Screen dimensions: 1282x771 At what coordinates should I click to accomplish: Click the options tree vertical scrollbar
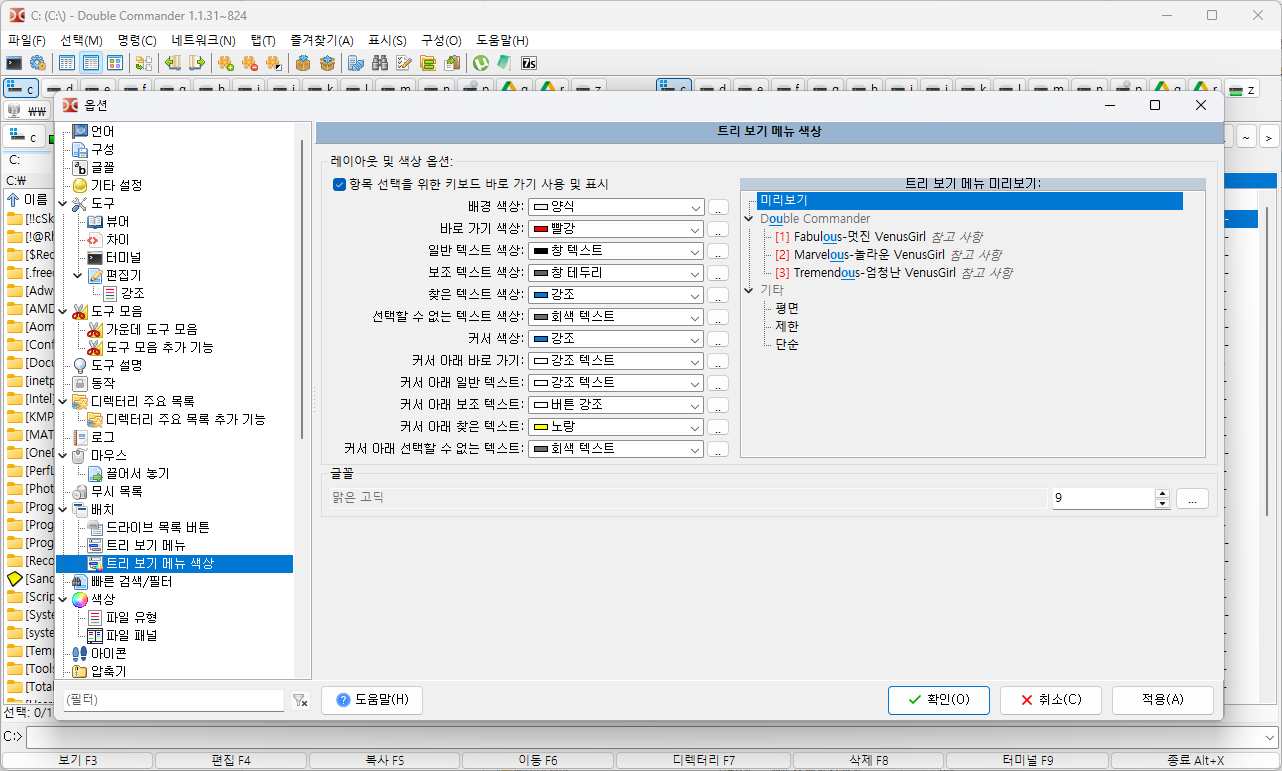click(301, 289)
